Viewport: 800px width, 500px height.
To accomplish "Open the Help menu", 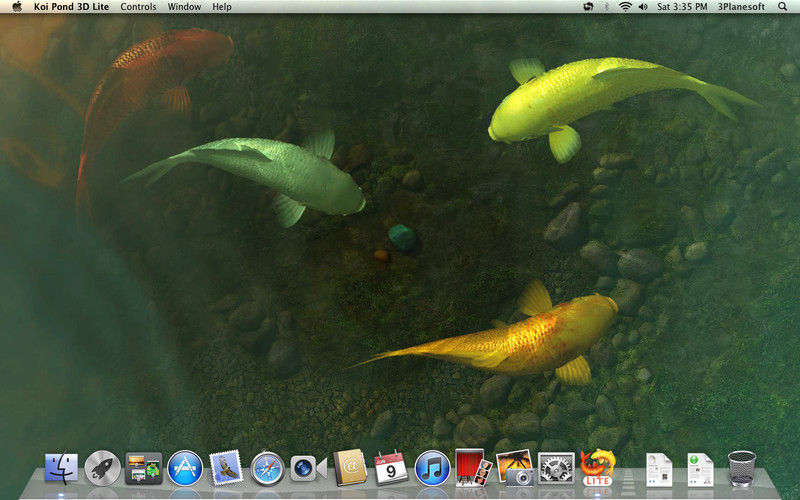I will [x=222, y=7].
